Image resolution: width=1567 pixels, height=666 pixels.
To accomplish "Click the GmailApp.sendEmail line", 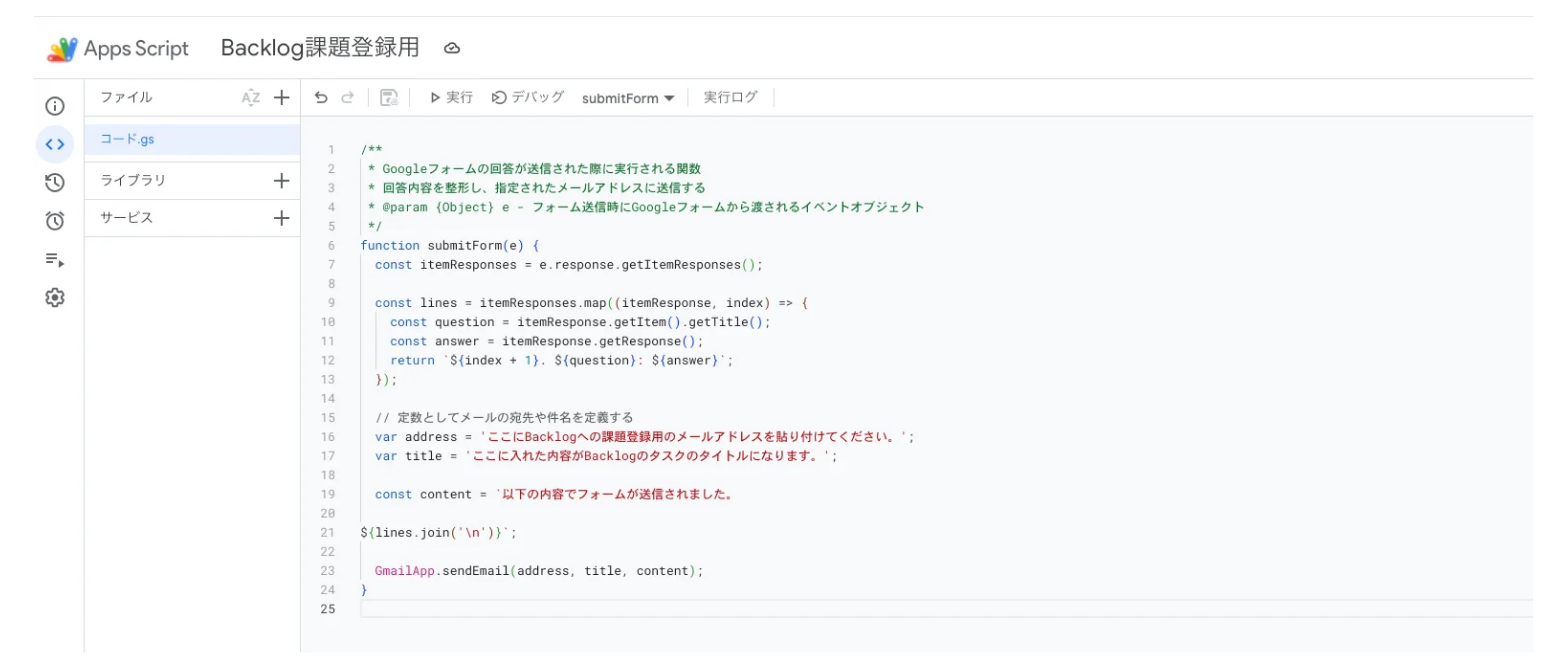I will coord(540,571).
